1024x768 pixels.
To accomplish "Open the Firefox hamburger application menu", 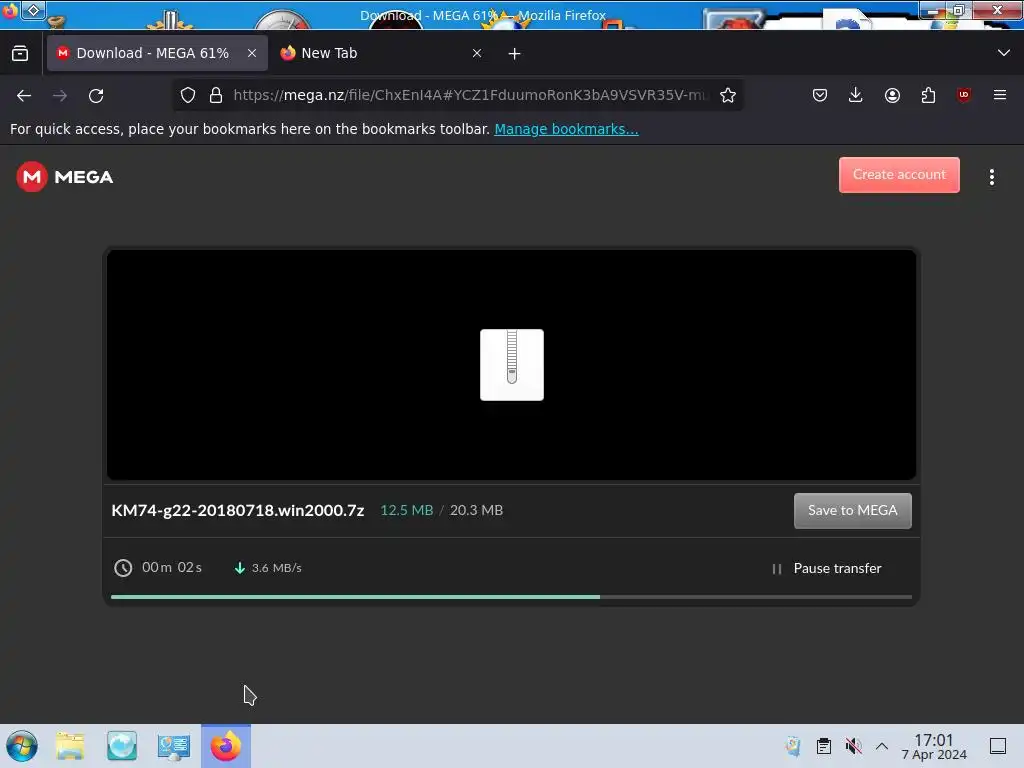I will [x=1000, y=95].
